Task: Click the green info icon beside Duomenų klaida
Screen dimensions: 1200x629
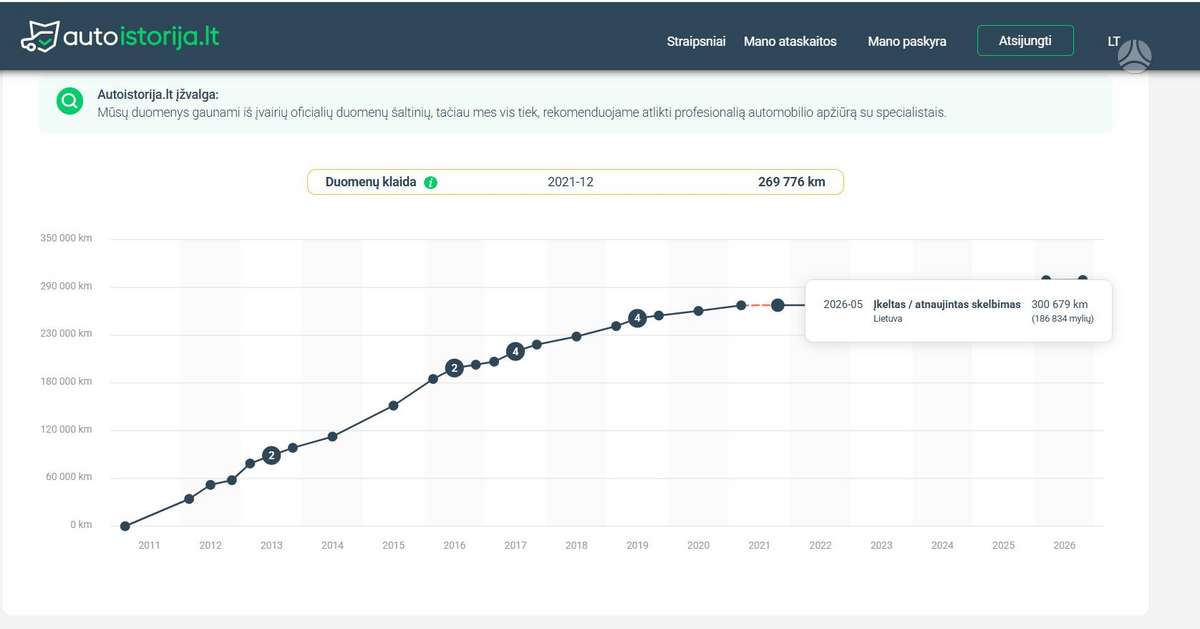Action: point(431,183)
